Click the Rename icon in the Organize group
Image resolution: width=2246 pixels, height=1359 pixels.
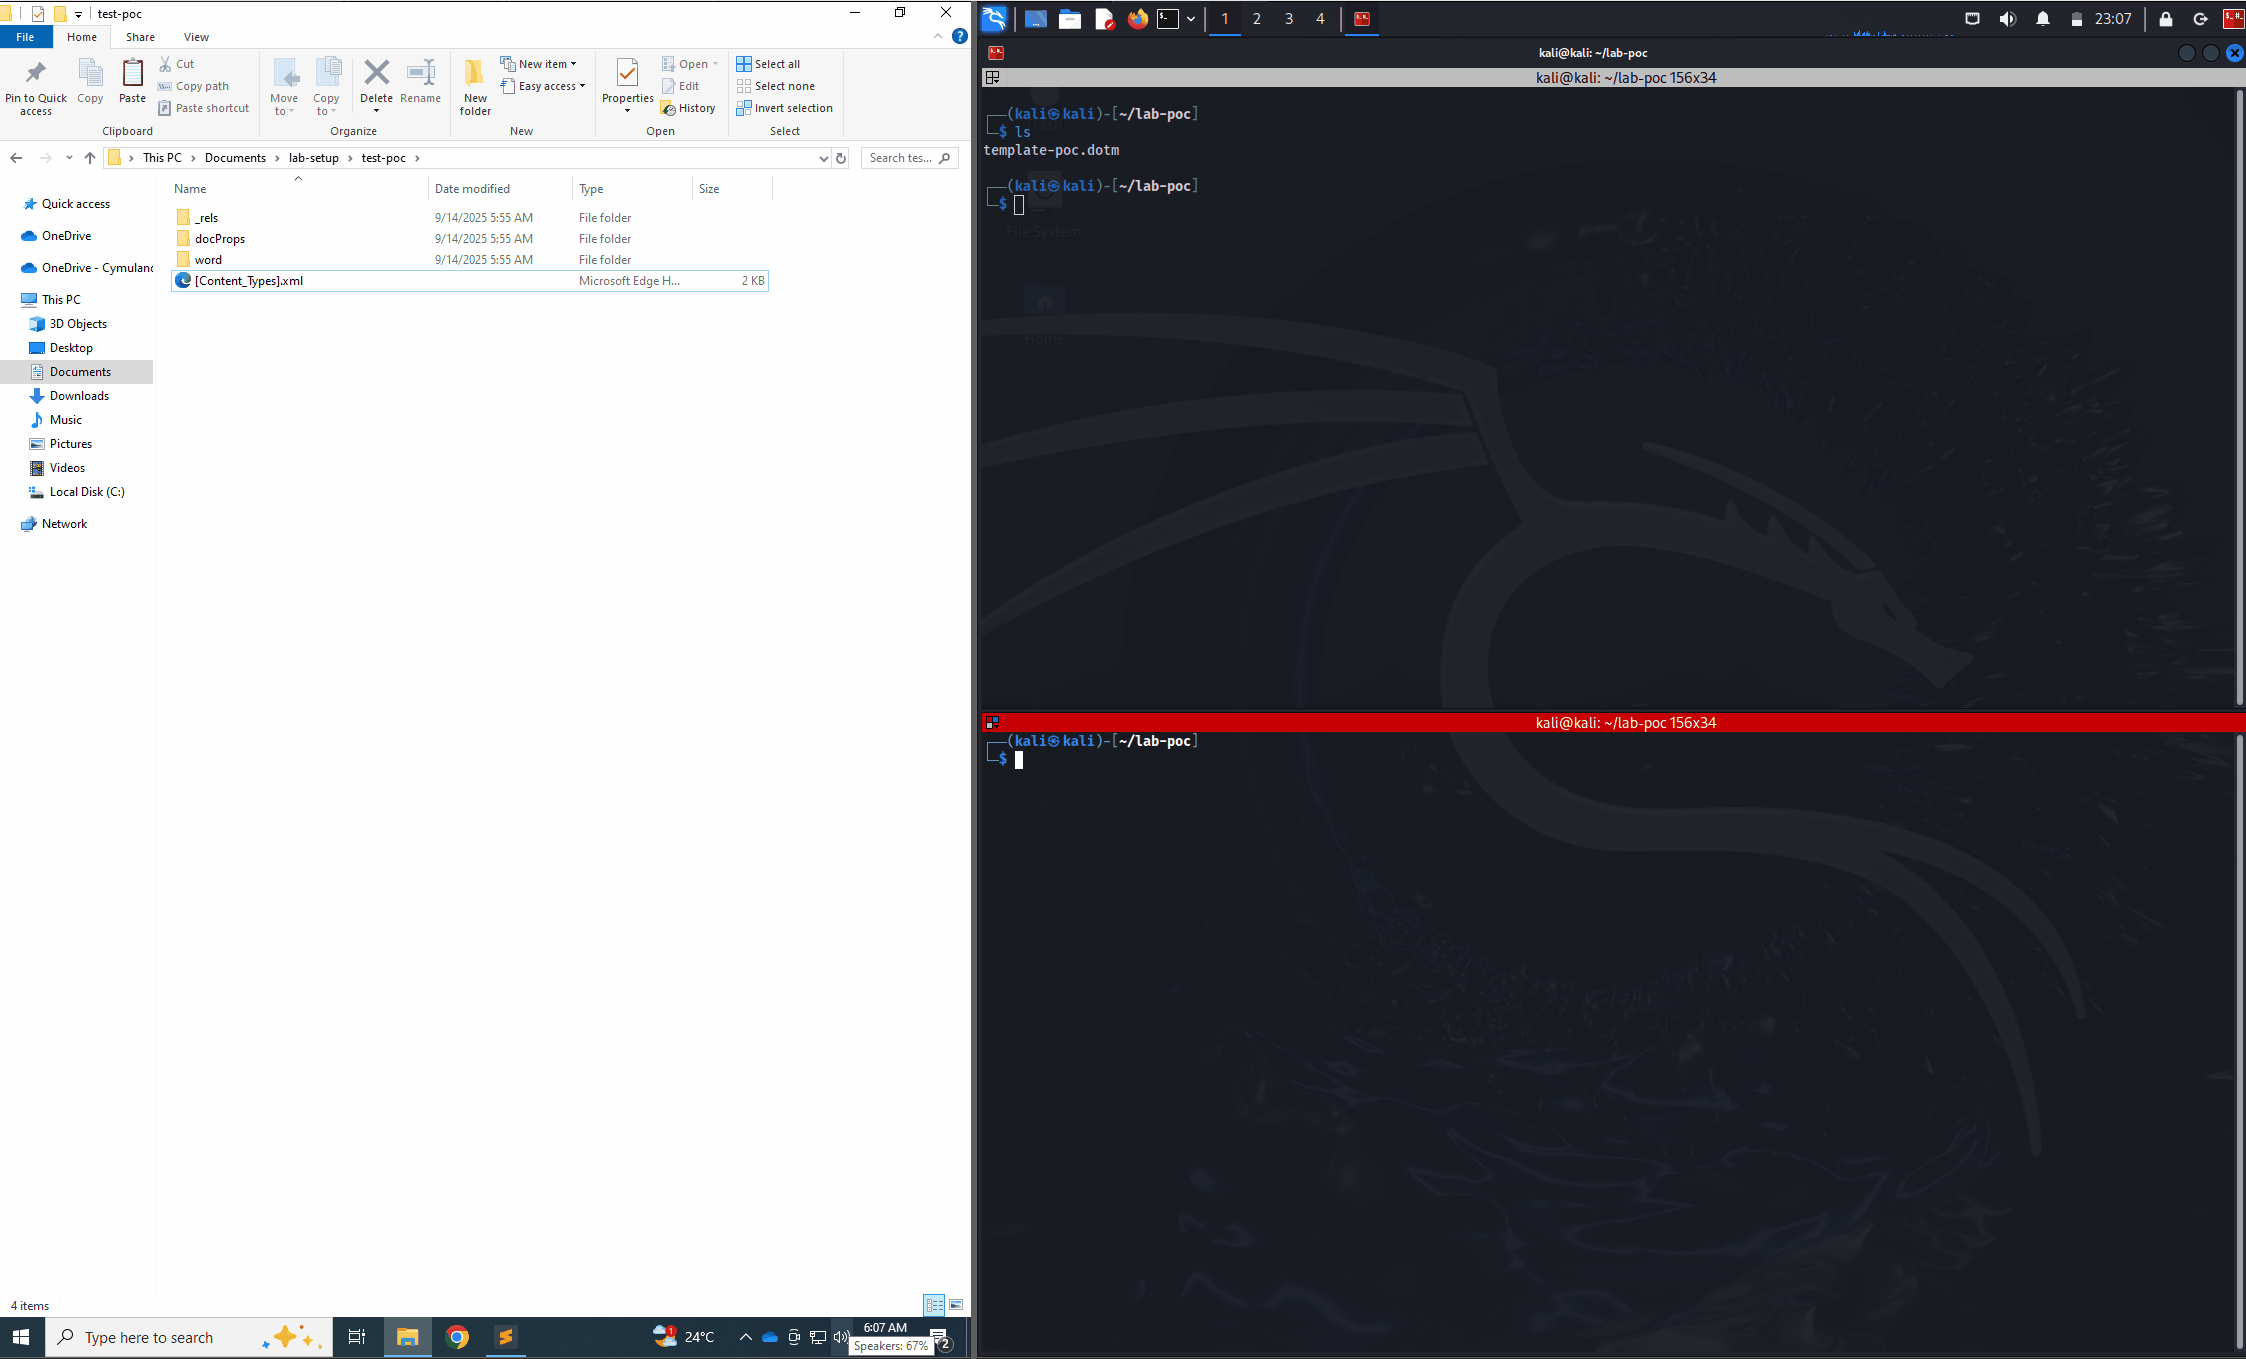(420, 74)
